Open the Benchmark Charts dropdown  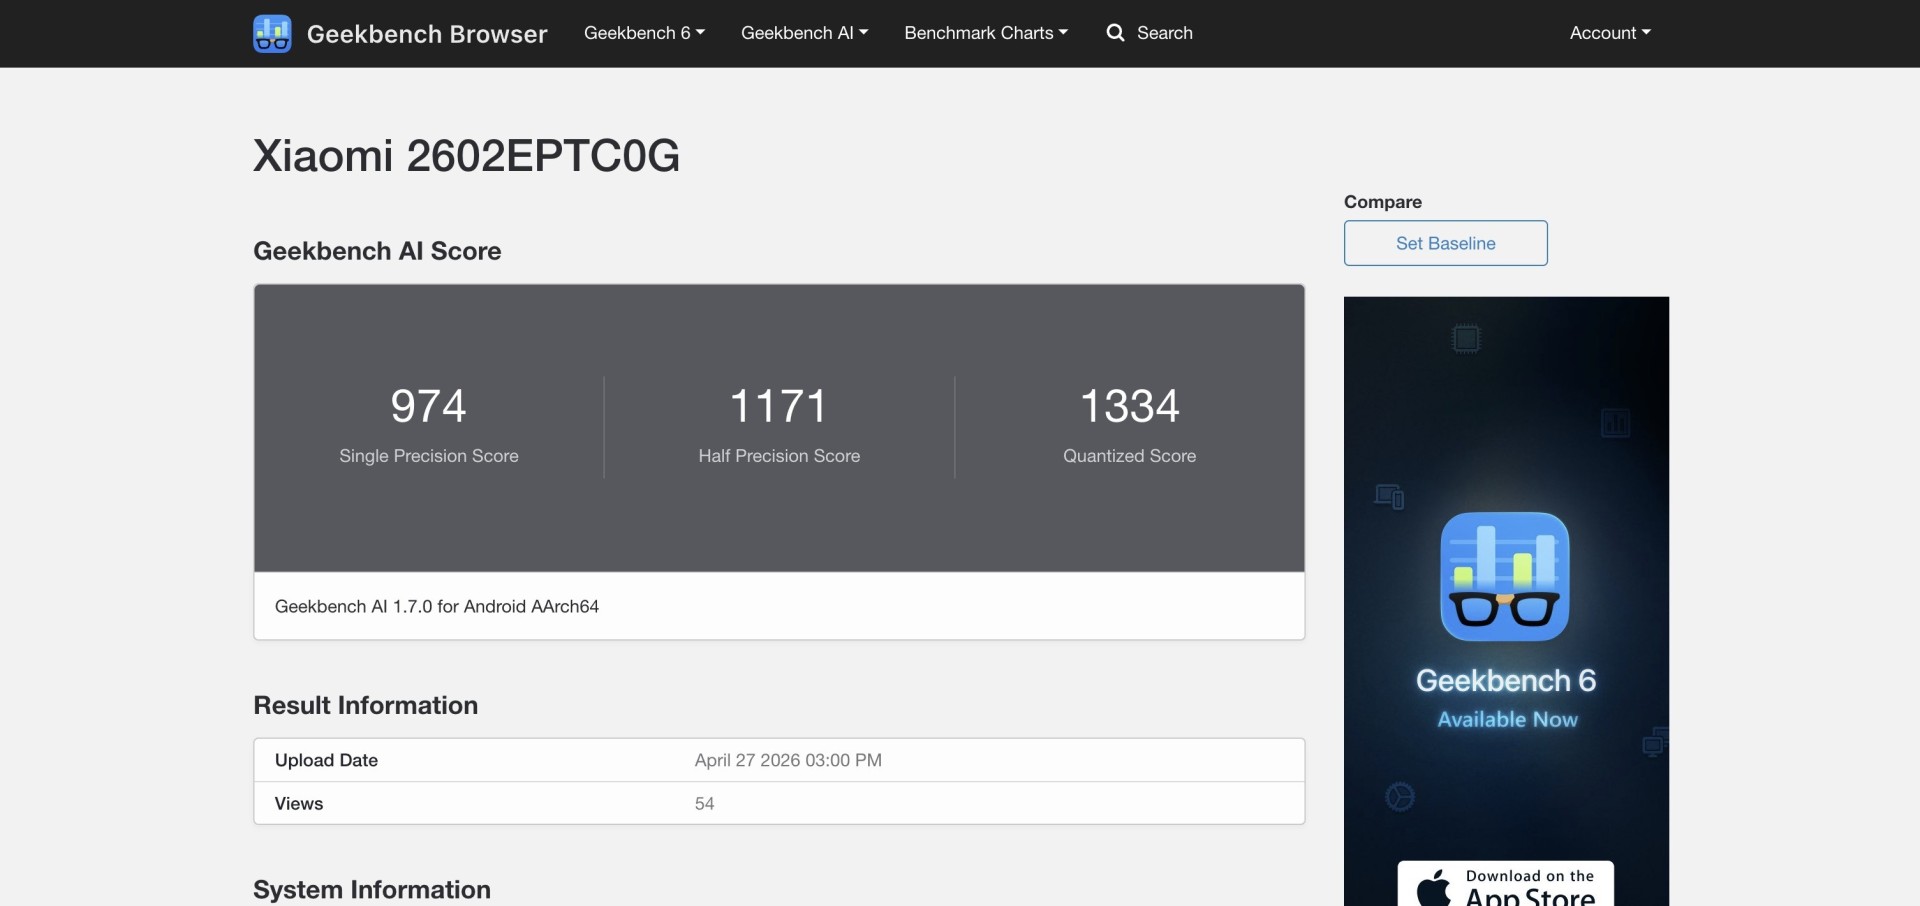[985, 33]
